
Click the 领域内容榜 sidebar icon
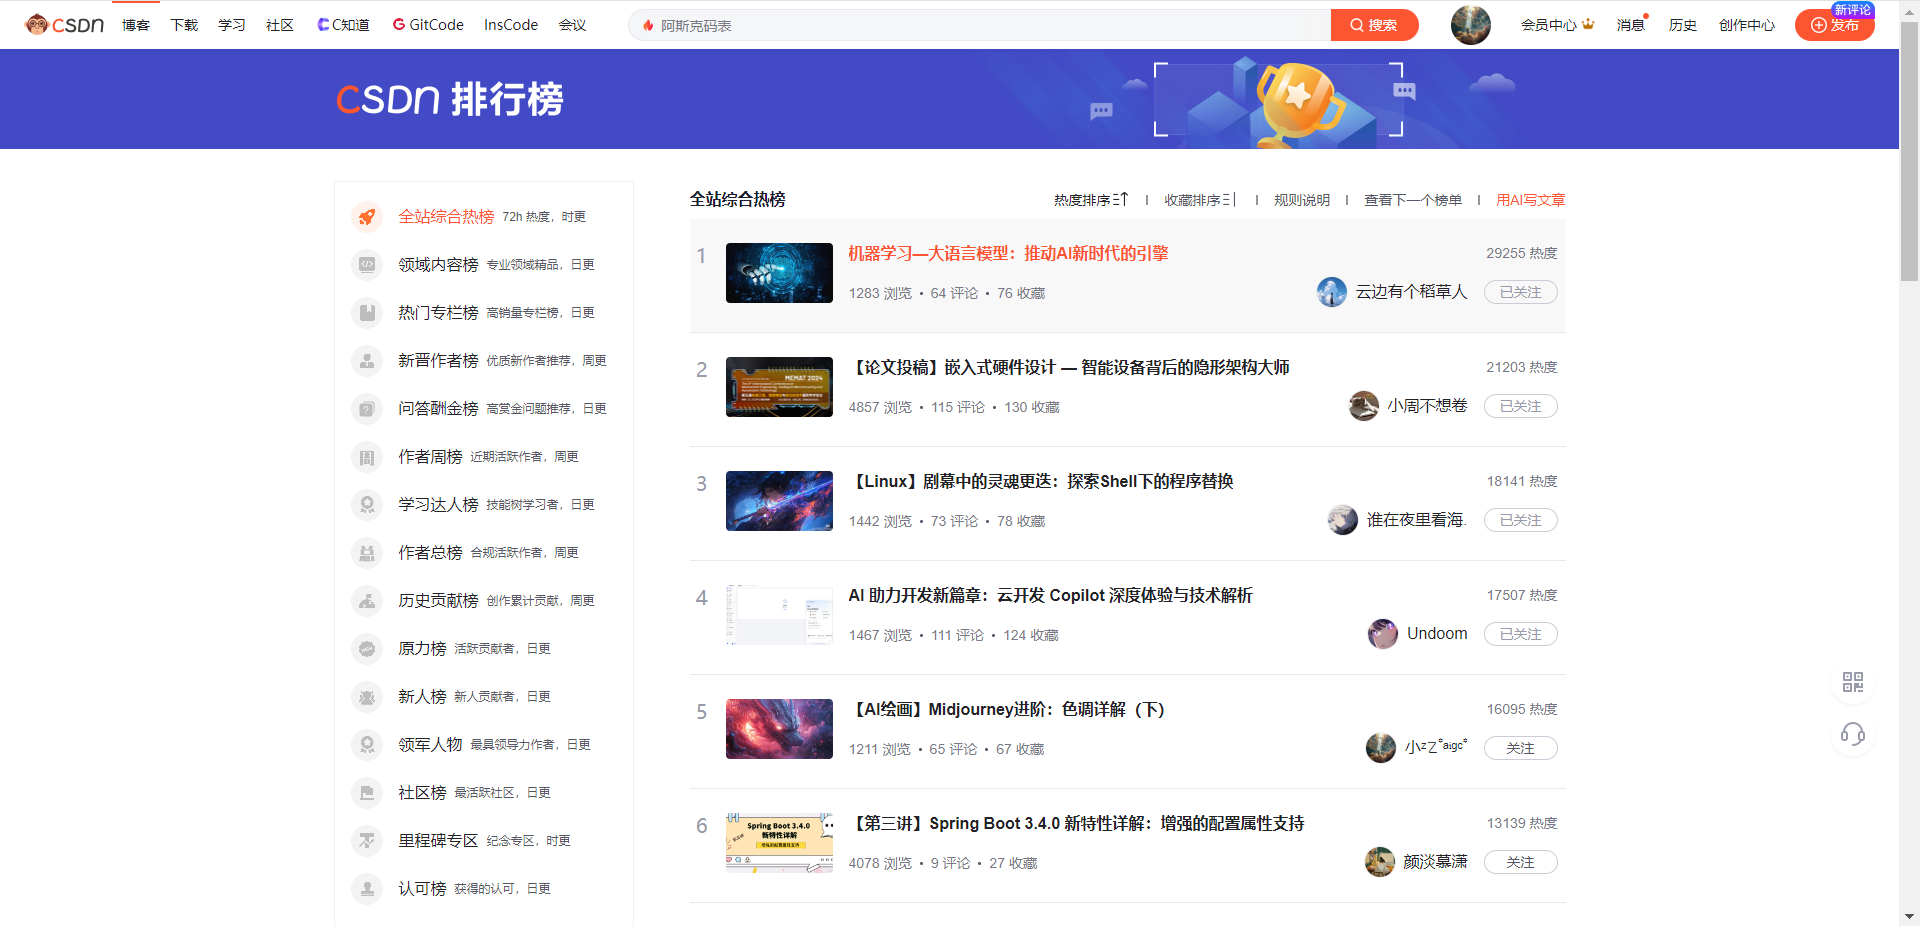click(x=367, y=265)
